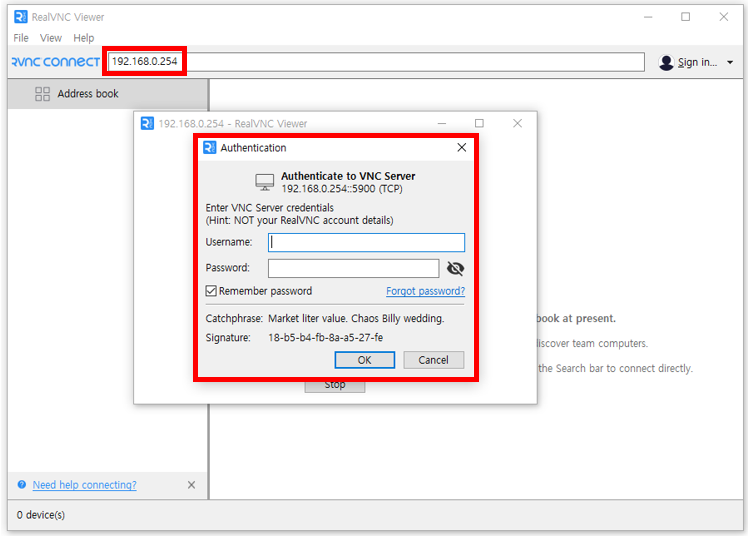The height and width of the screenshot is (537, 751).
Task: Click the 192.168.0.254::5900 (TCP) server address text
Action: click(x=341, y=189)
